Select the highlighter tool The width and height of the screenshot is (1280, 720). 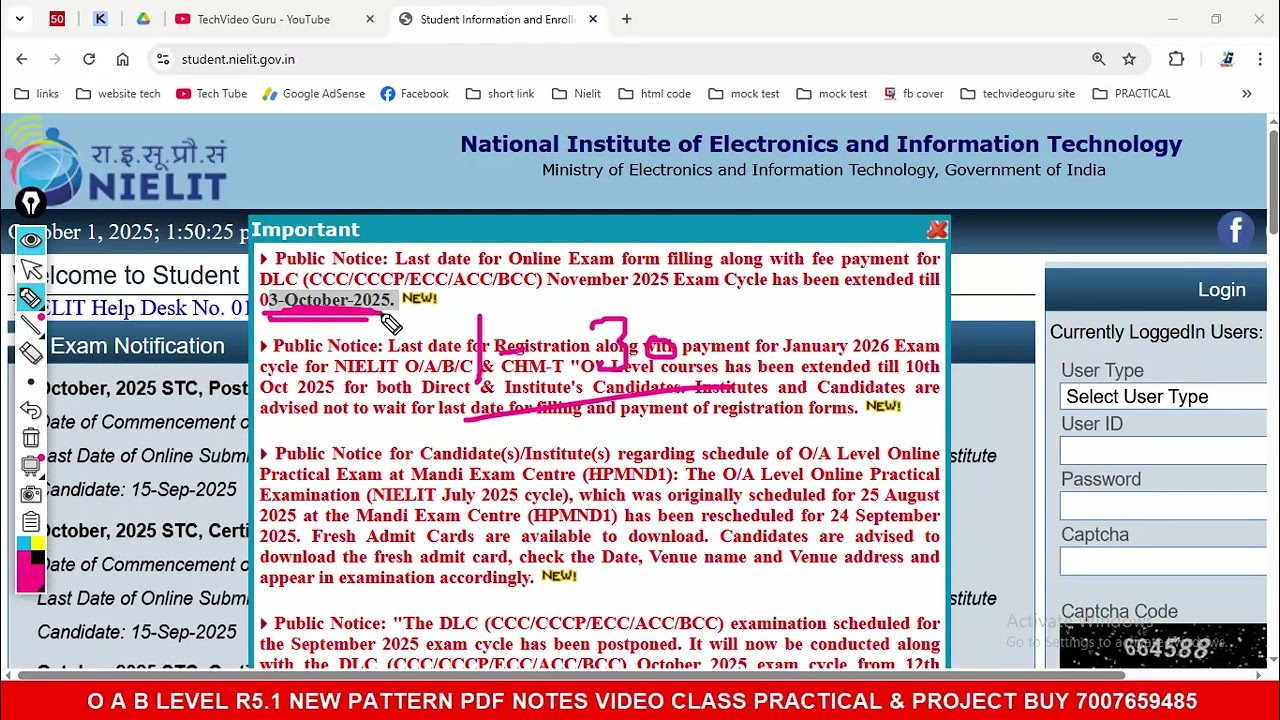31,297
